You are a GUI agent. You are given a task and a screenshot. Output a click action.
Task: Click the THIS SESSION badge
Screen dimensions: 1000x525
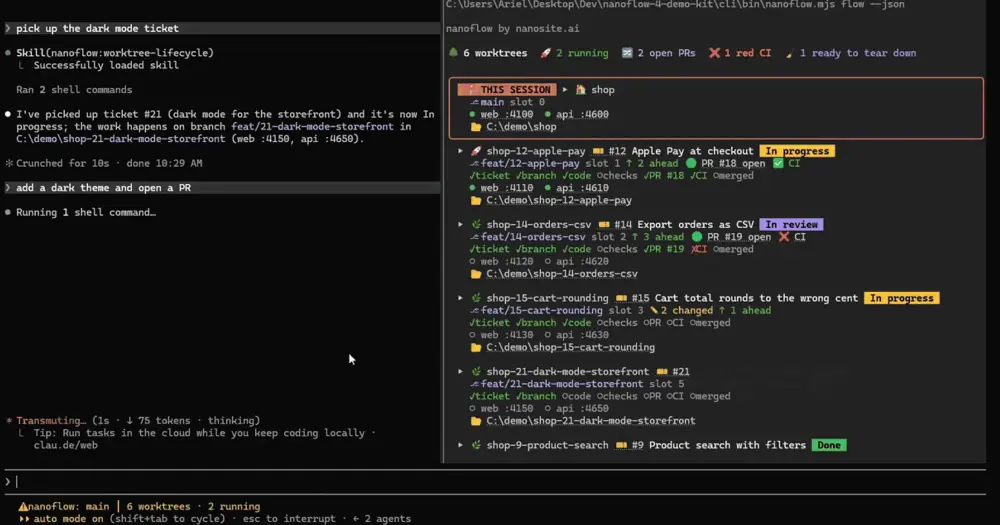[x=507, y=89]
